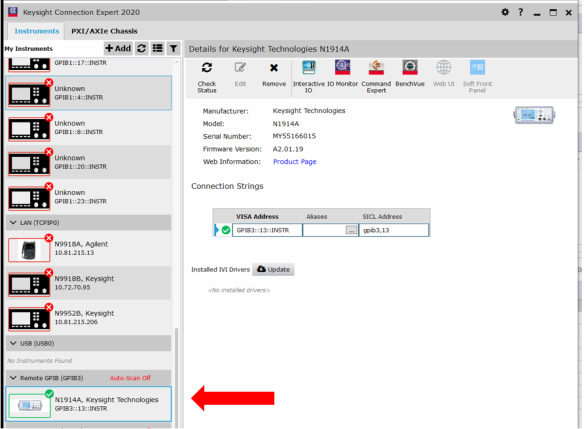Click Check Status refresh icon

click(x=207, y=68)
